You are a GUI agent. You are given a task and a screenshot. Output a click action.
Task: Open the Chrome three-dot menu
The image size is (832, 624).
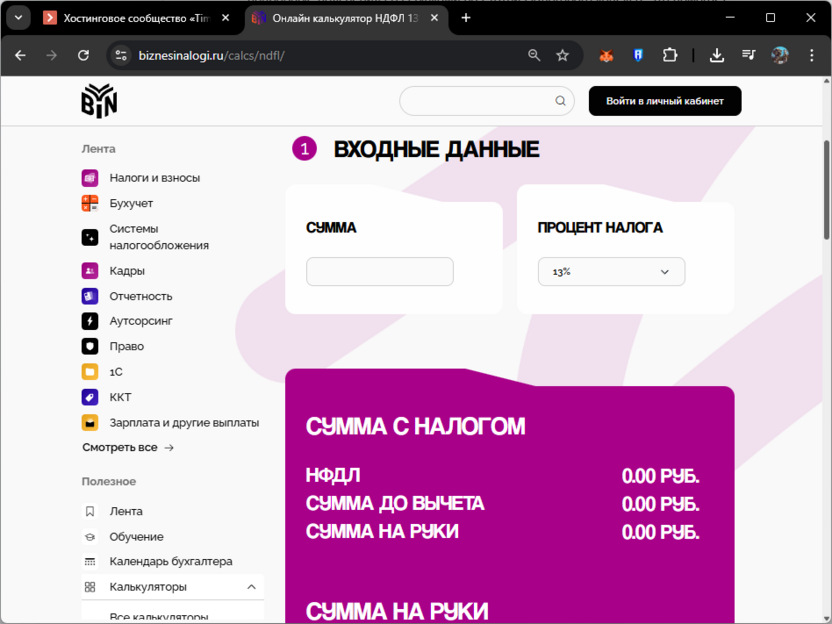coord(814,55)
